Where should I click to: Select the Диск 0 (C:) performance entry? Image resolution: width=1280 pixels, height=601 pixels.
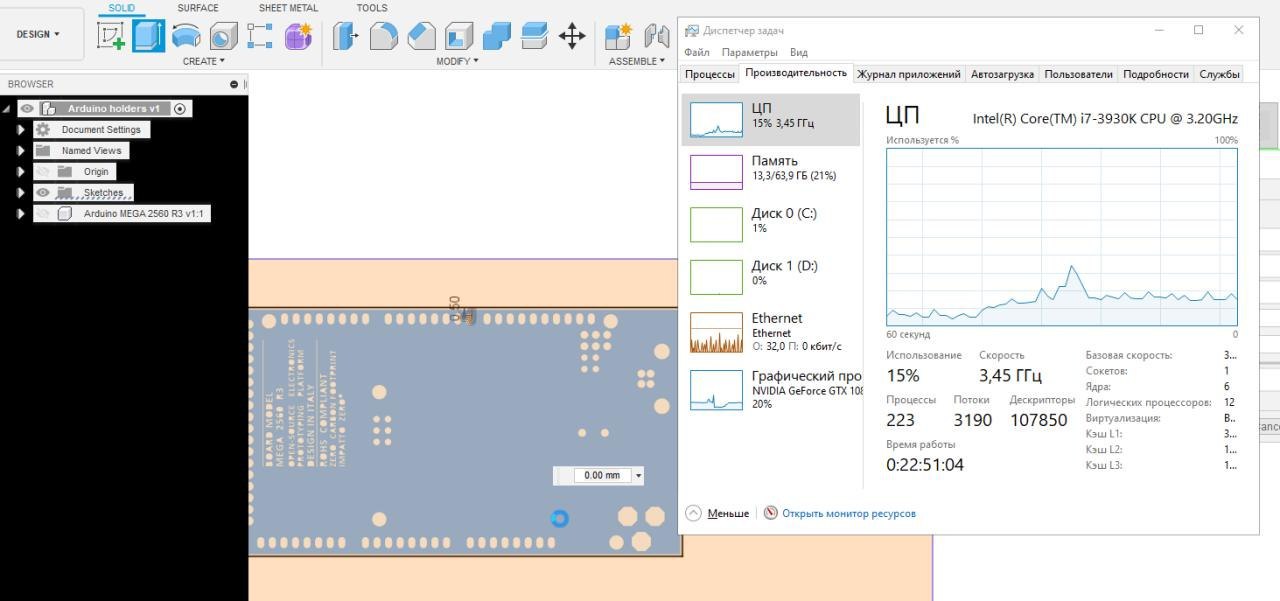[x=771, y=224]
